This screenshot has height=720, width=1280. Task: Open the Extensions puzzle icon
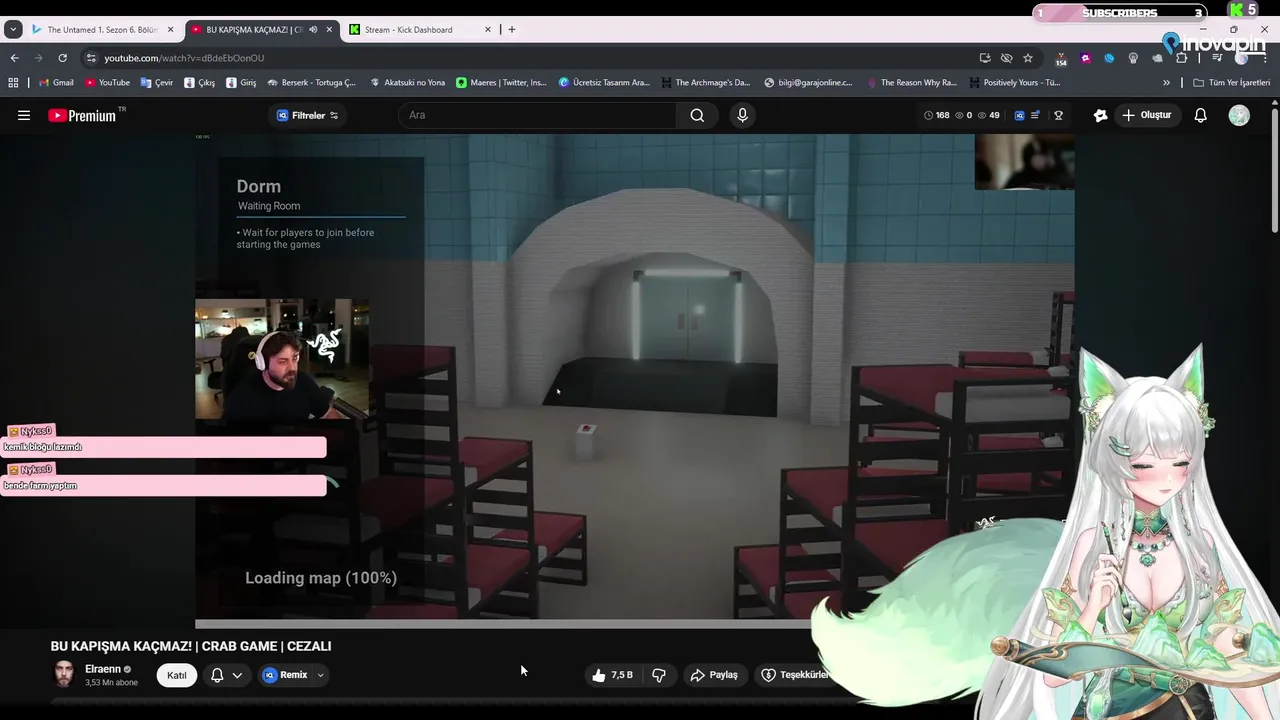pyautogui.click(x=1181, y=58)
